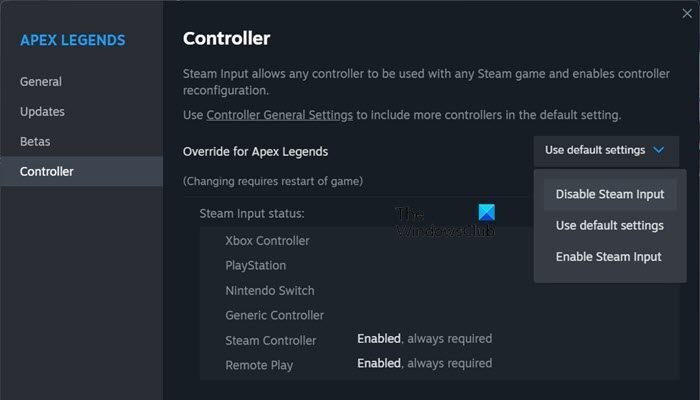Image resolution: width=700 pixels, height=400 pixels.
Task: Click the Controller page heading
Action: (226, 39)
